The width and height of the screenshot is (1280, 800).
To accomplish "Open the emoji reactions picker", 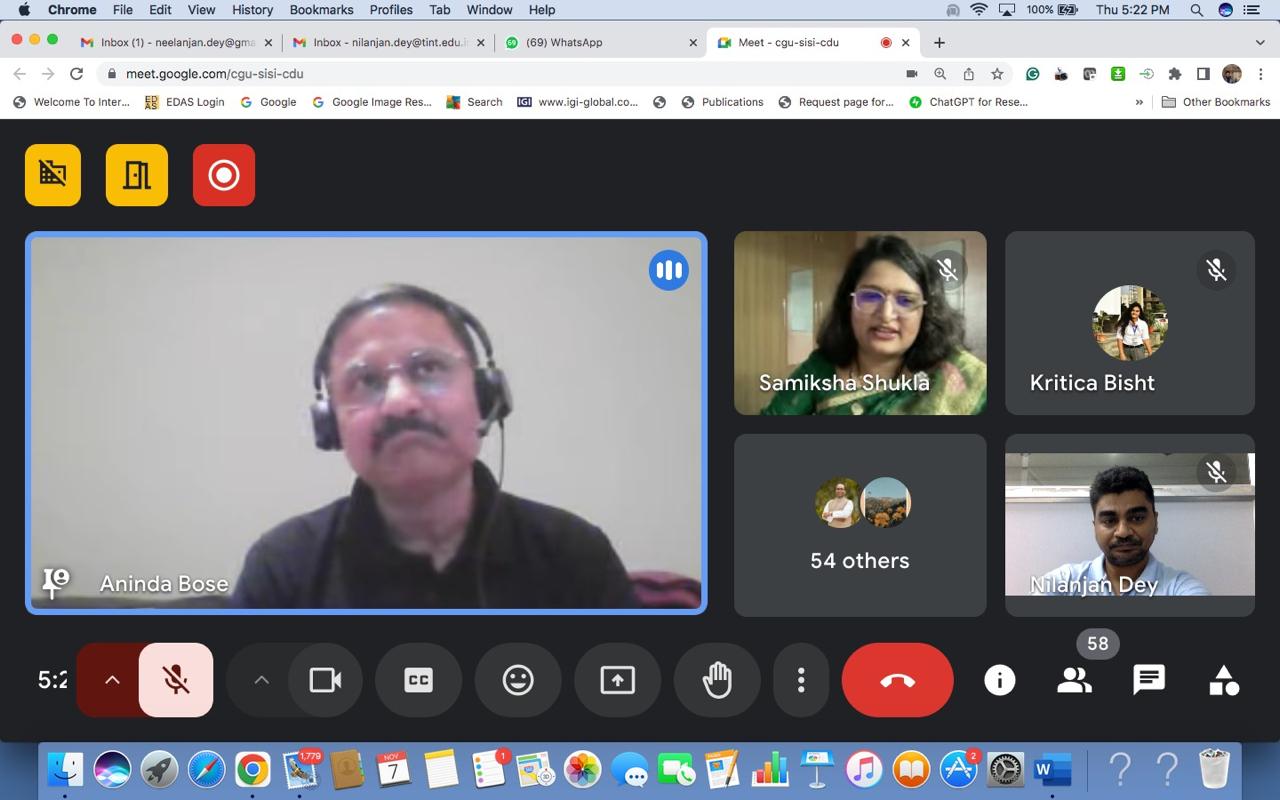I will click(x=518, y=680).
